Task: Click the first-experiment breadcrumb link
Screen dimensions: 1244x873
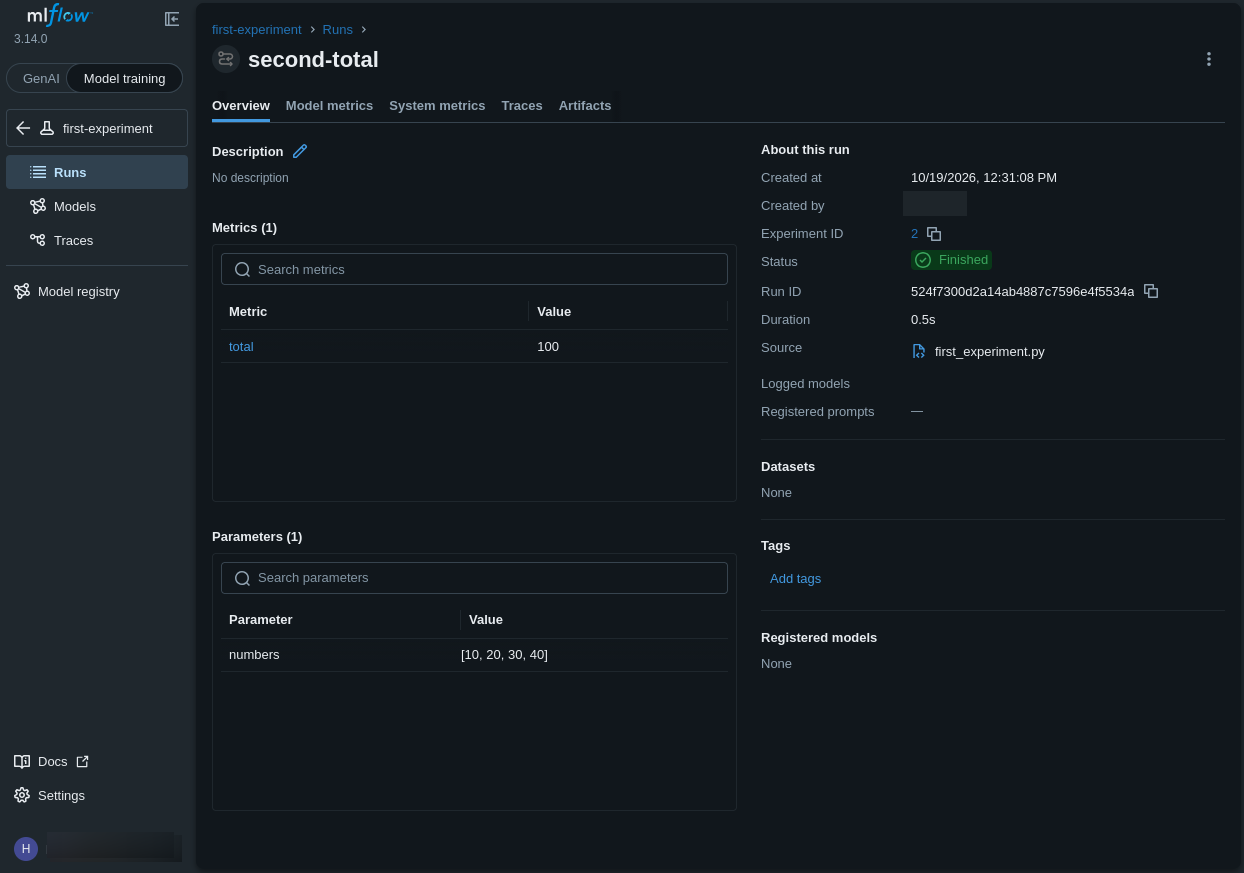Action: tap(257, 29)
